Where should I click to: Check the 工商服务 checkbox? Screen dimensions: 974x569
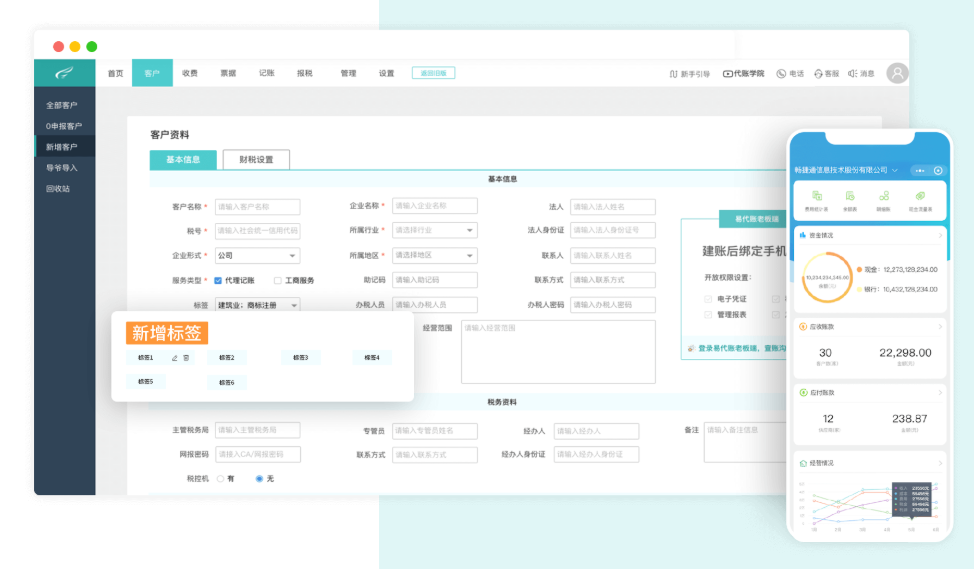tap(278, 281)
